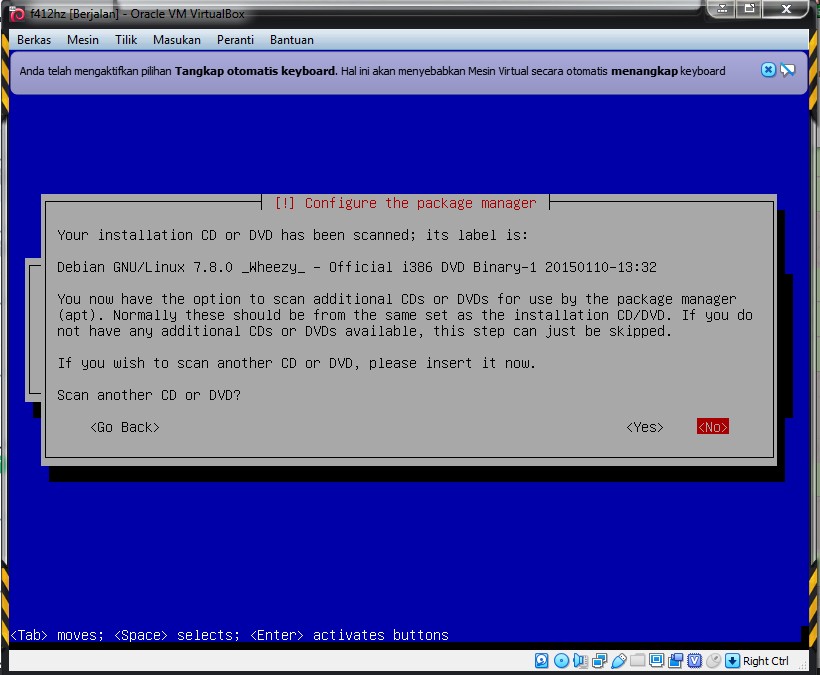Close the VirtualBox window
This screenshot has width=820, height=675.
786,8
